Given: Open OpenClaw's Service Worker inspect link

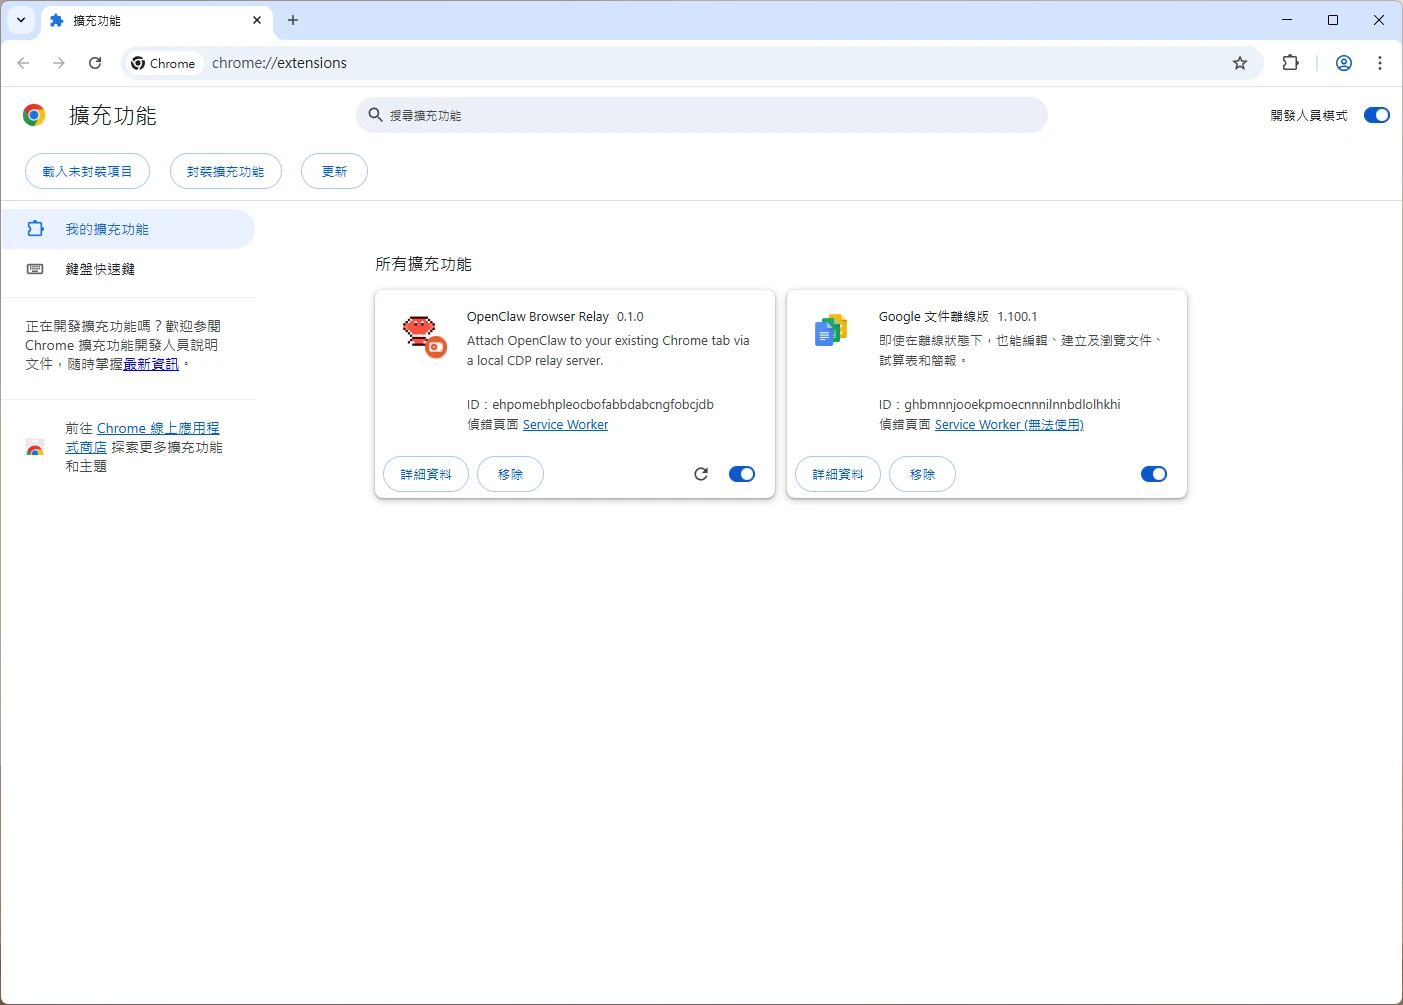Looking at the screenshot, I should (x=565, y=425).
